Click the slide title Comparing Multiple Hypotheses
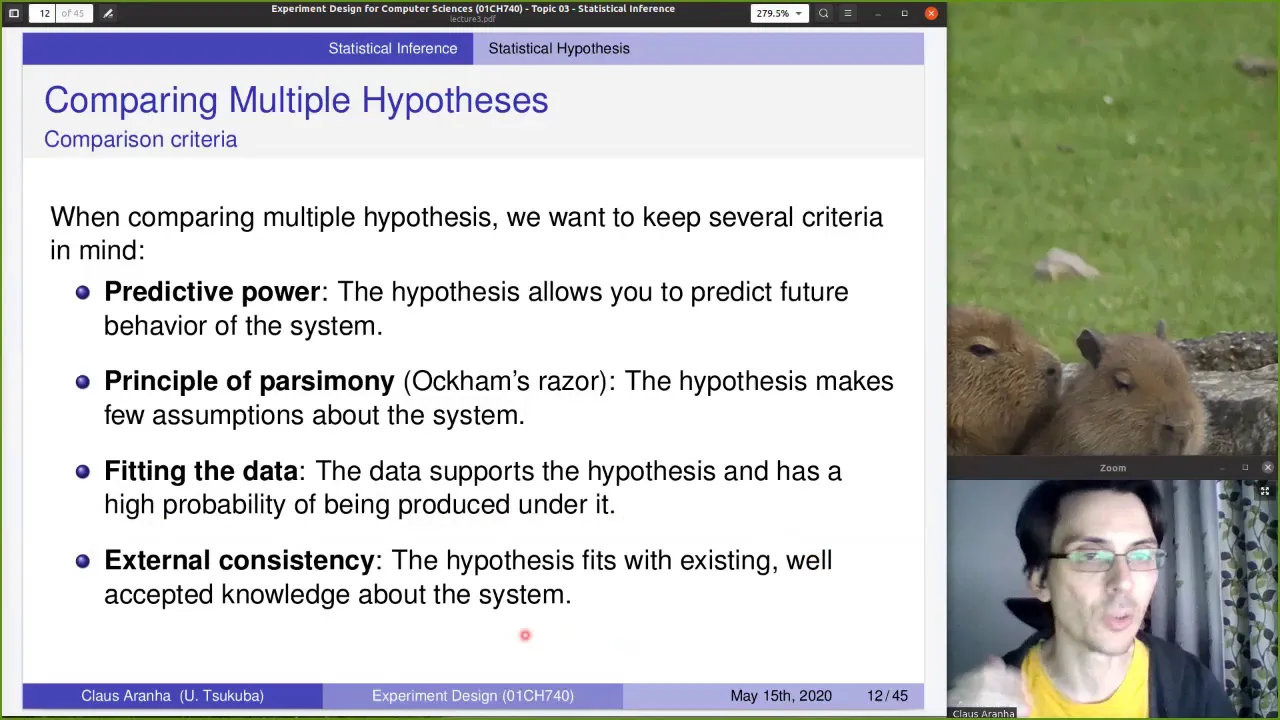Screen dimensions: 1280x720 [x=296, y=99]
